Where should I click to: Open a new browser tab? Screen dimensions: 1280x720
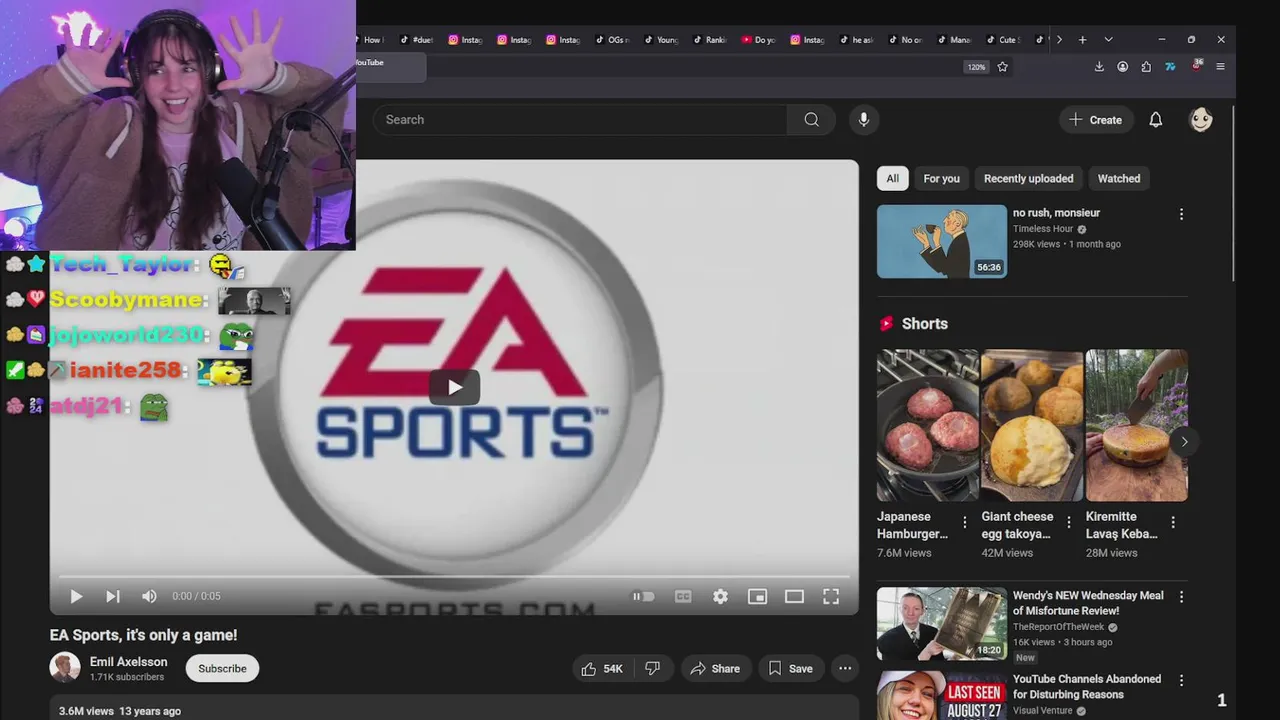[1082, 40]
